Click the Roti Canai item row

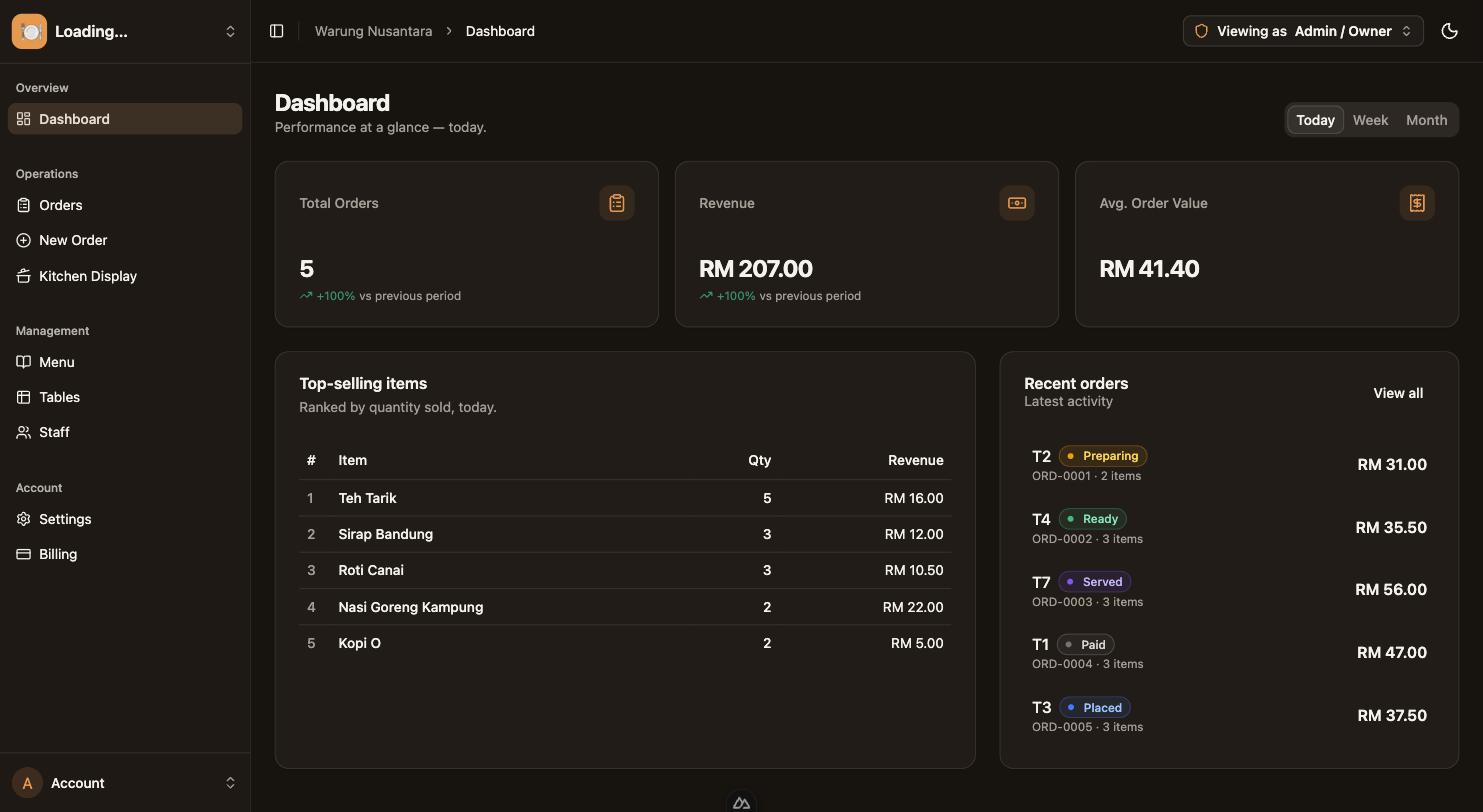point(625,570)
